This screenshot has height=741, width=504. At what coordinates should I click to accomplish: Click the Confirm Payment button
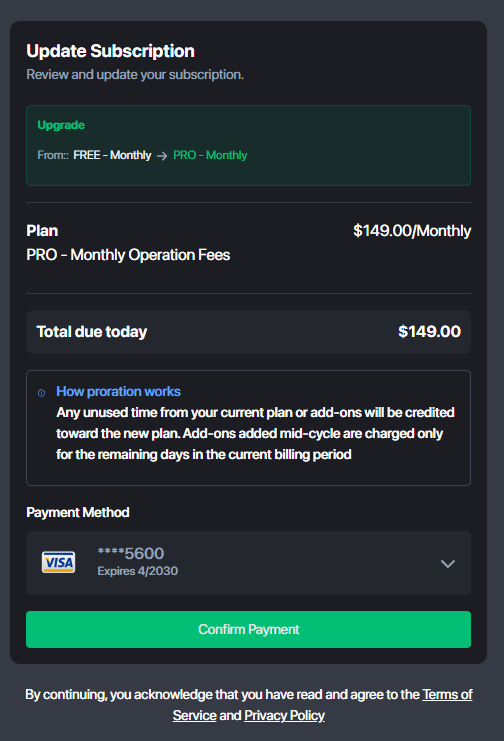tap(248, 629)
